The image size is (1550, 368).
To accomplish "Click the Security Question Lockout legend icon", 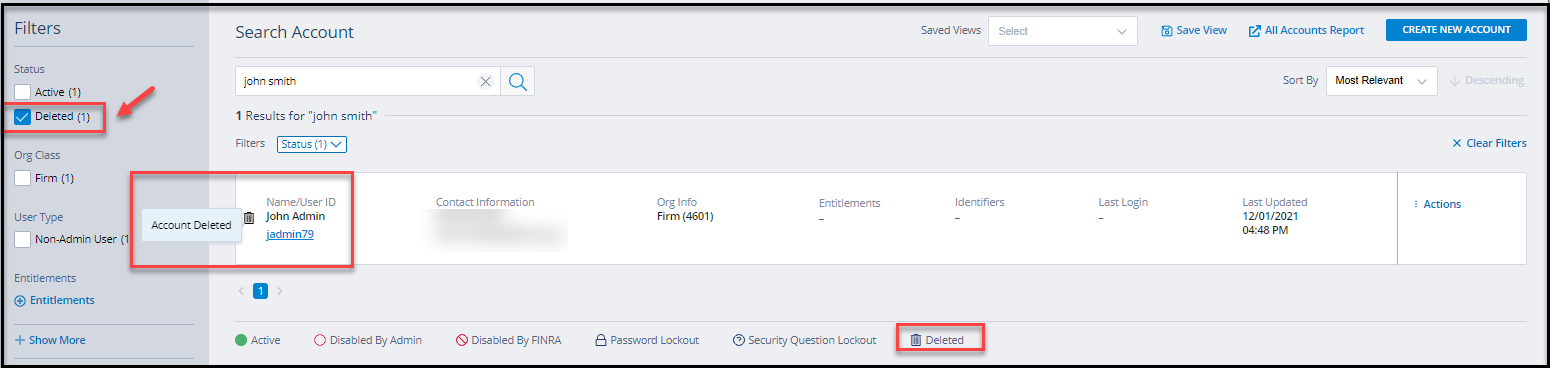I will point(738,340).
